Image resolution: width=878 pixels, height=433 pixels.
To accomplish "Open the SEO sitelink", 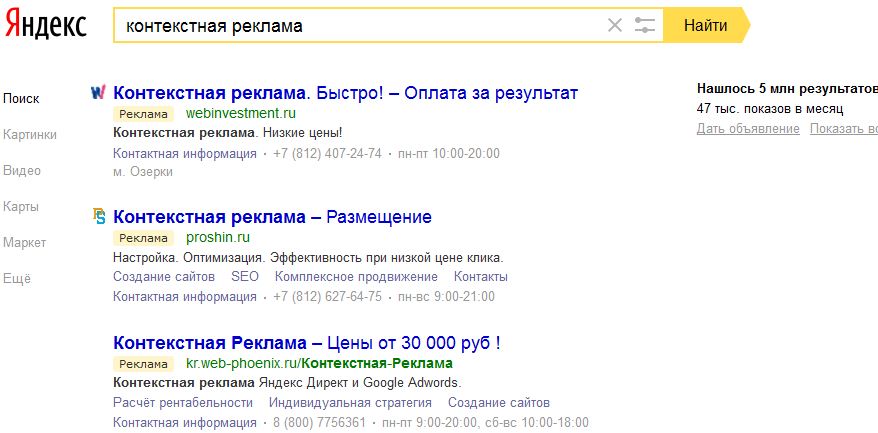I will click(245, 277).
